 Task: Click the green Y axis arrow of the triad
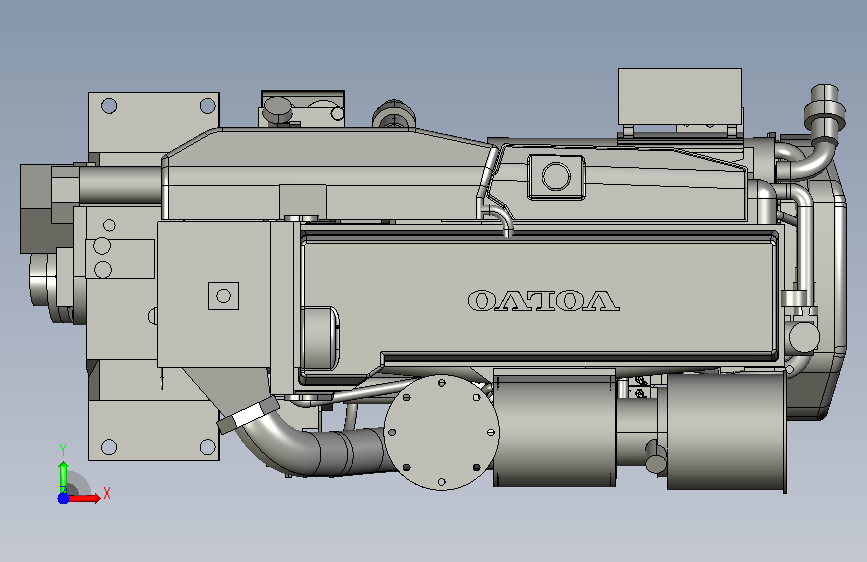pos(64,477)
